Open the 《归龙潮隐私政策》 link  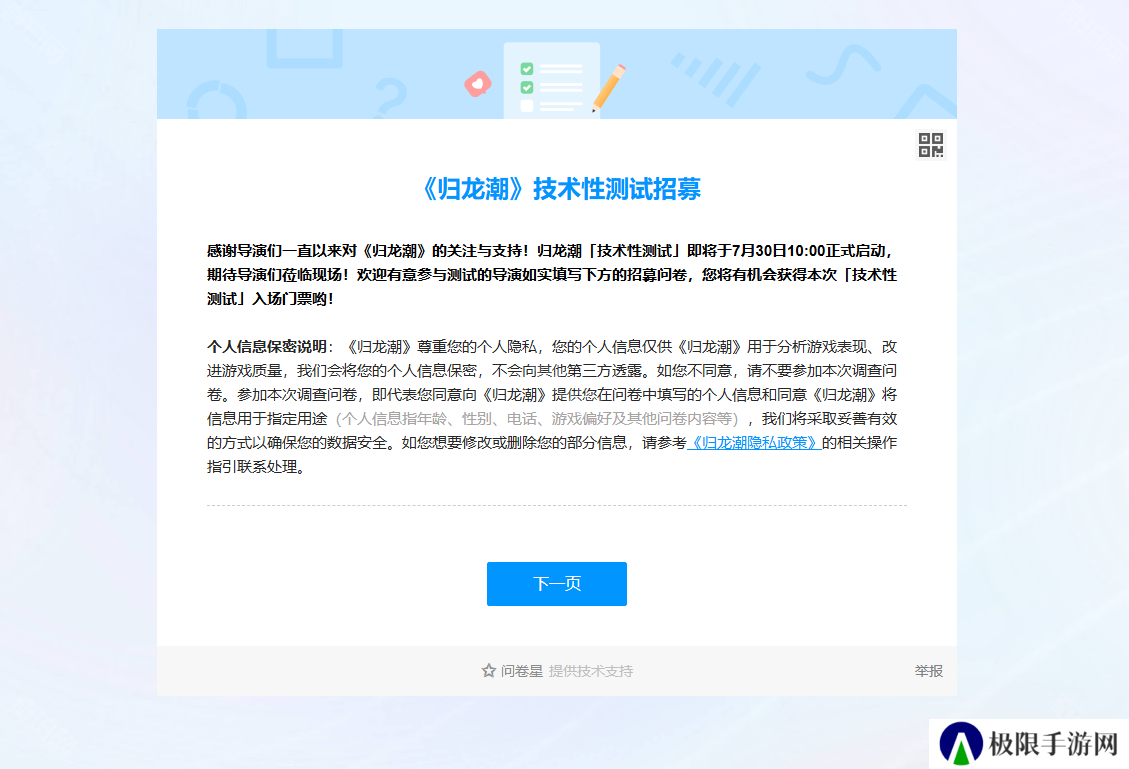tap(754, 443)
